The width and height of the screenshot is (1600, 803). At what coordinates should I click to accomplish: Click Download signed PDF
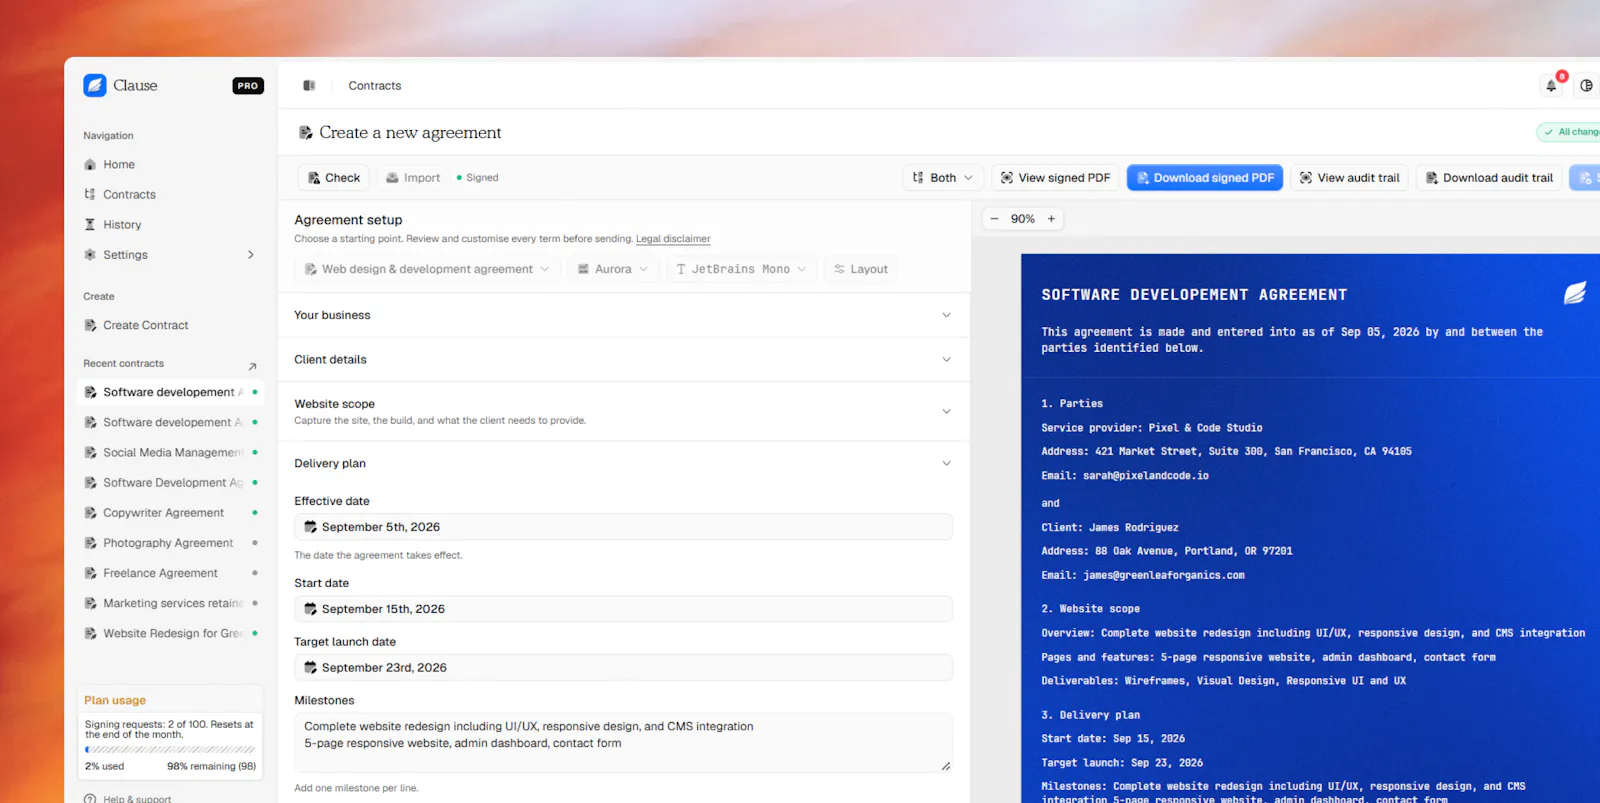pos(1205,178)
